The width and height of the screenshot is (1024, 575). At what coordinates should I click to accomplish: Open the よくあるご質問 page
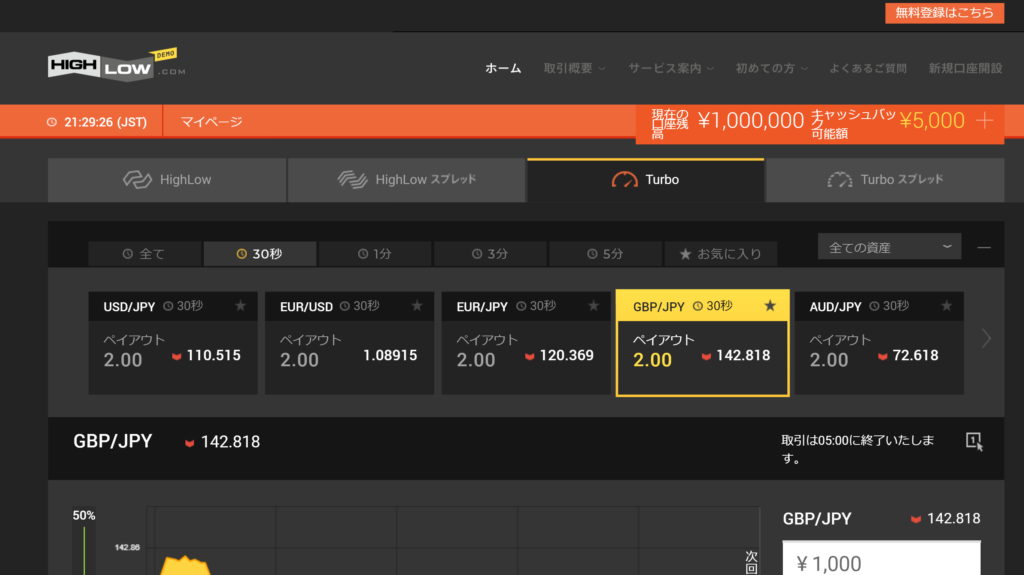tap(868, 68)
